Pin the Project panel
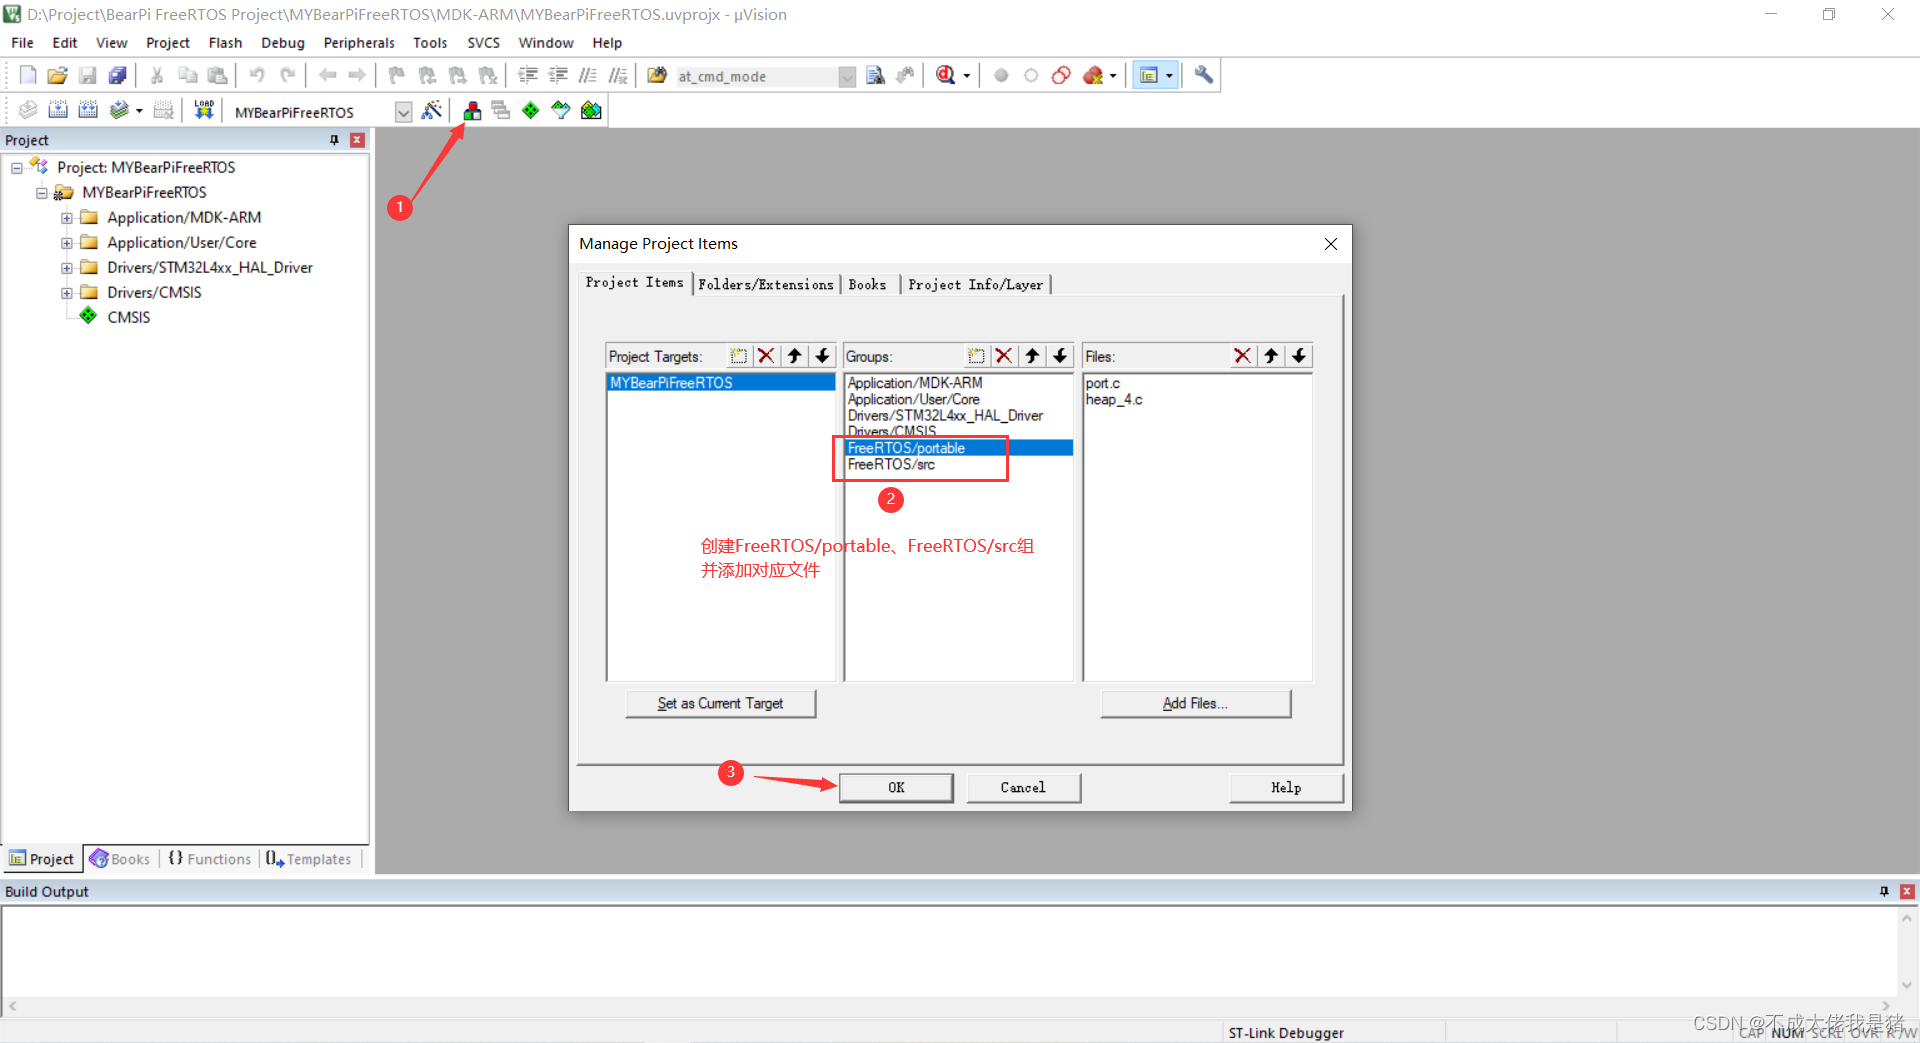This screenshot has height=1043, width=1920. point(334,140)
